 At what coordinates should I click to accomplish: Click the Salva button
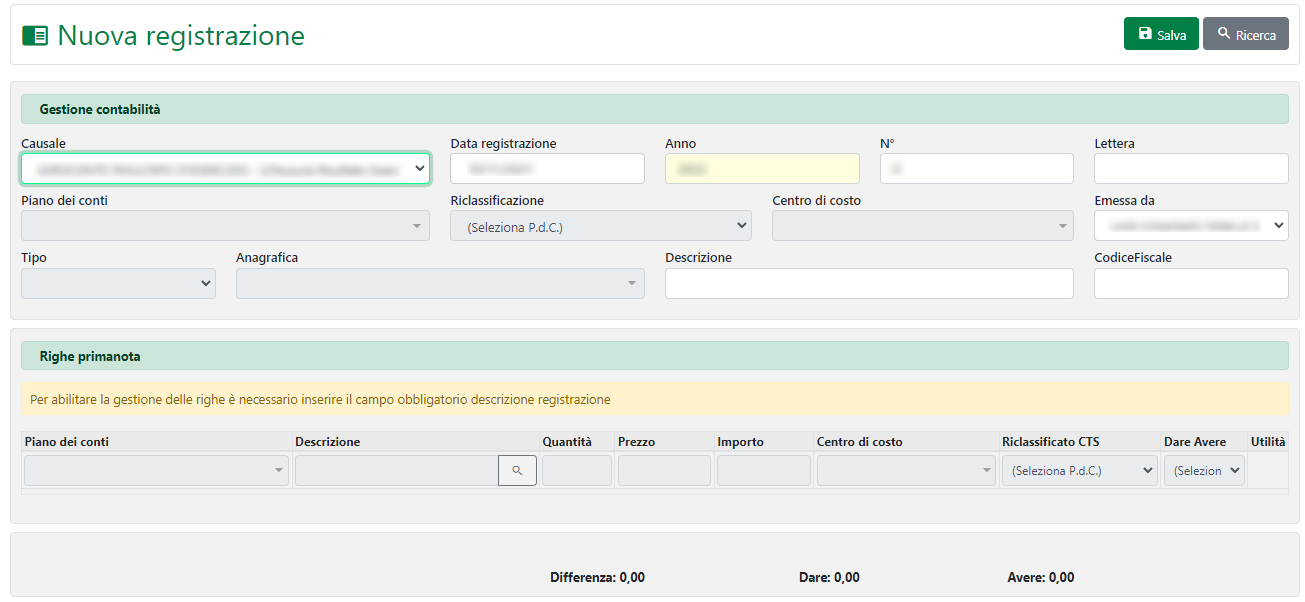[1160, 34]
